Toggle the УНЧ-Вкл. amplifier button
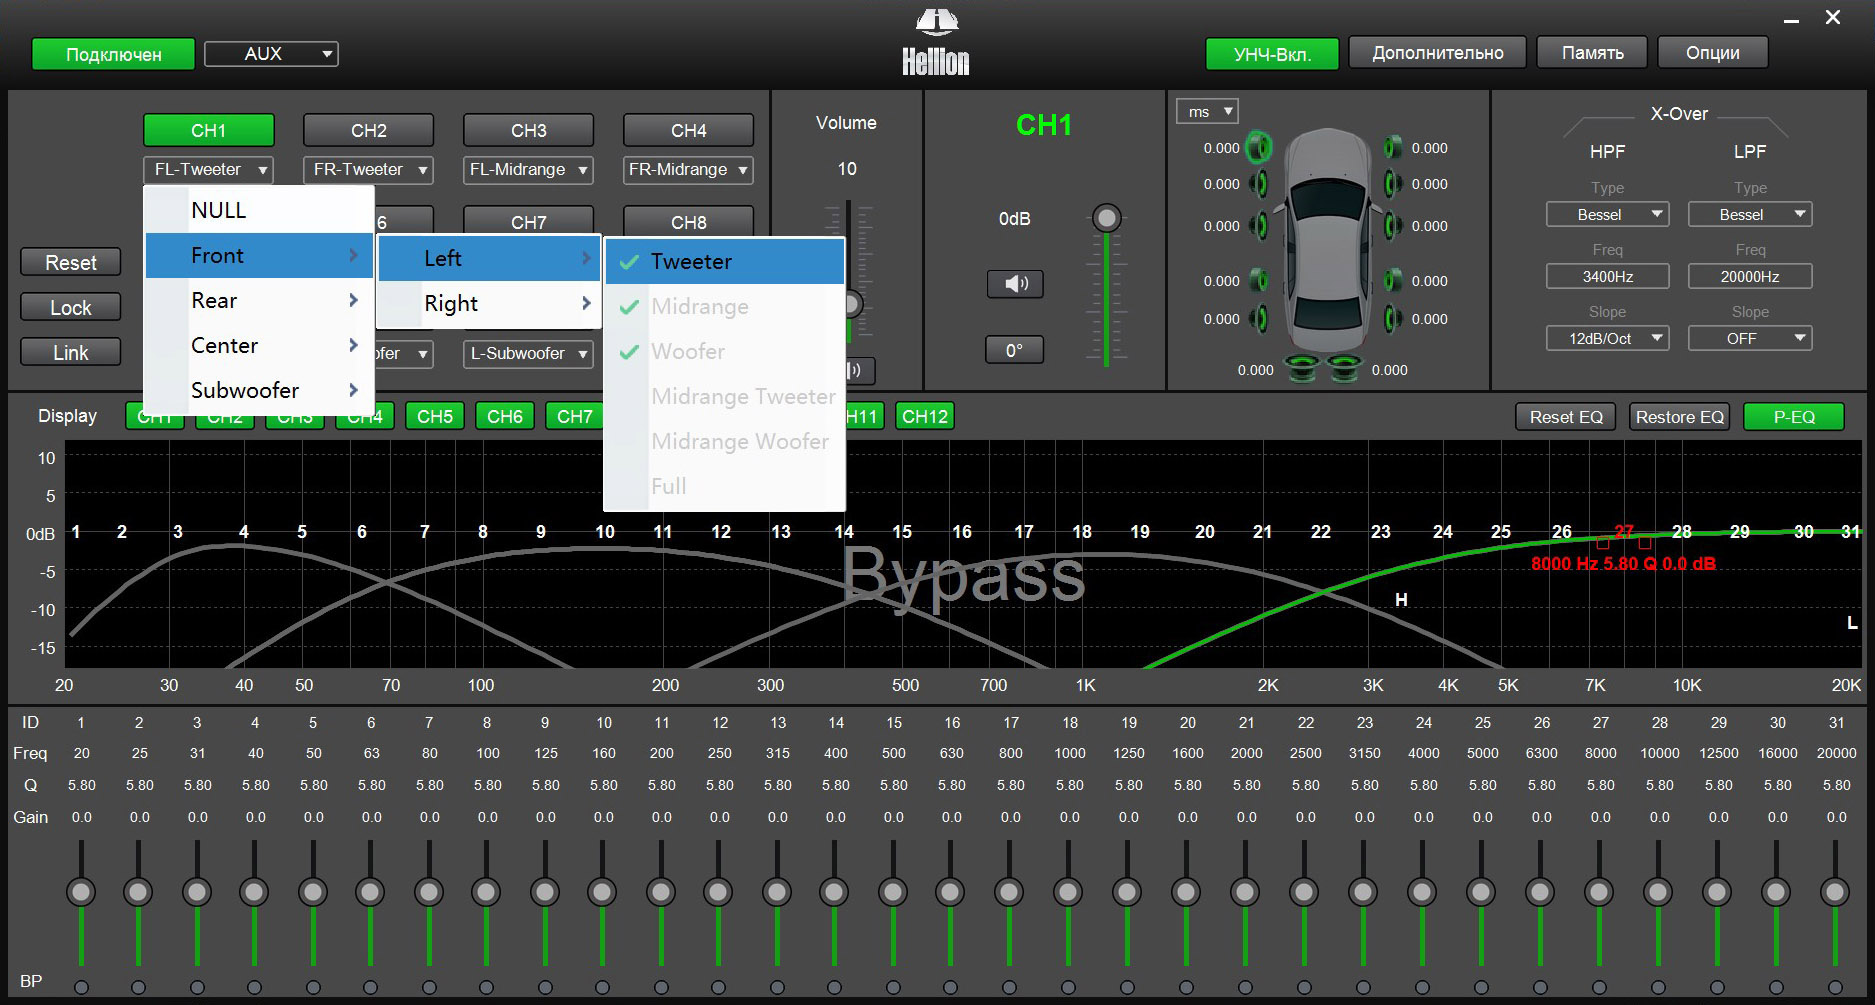Viewport: 1875px width, 1005px height. pos(1272,54)
